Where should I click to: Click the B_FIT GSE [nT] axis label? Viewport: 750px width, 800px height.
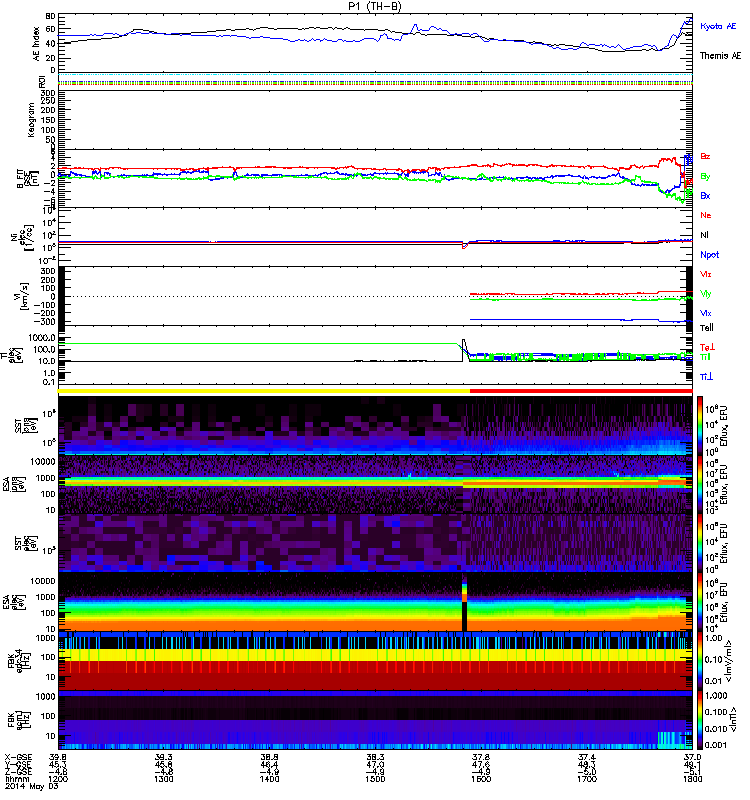click(x=27, y=179)
